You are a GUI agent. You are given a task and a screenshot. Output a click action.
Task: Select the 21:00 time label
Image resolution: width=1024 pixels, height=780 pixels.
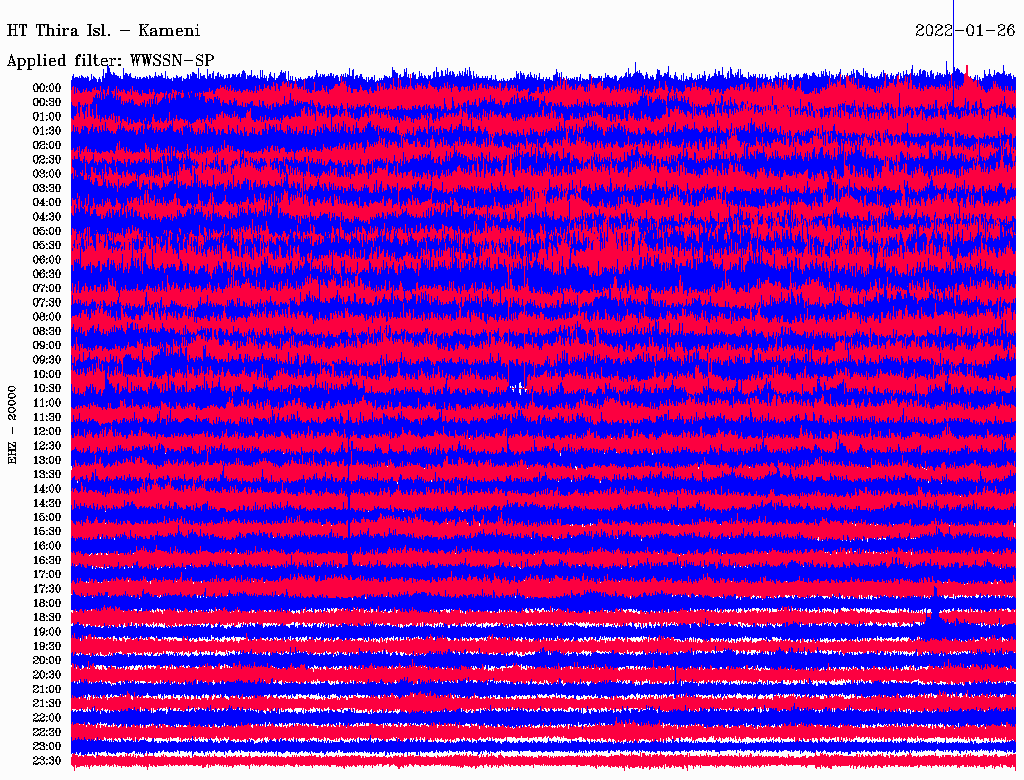(x=47, y=689)
